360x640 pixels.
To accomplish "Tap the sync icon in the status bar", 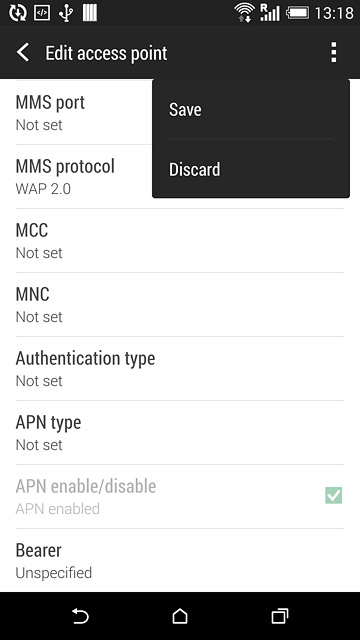I will (18, 13).
